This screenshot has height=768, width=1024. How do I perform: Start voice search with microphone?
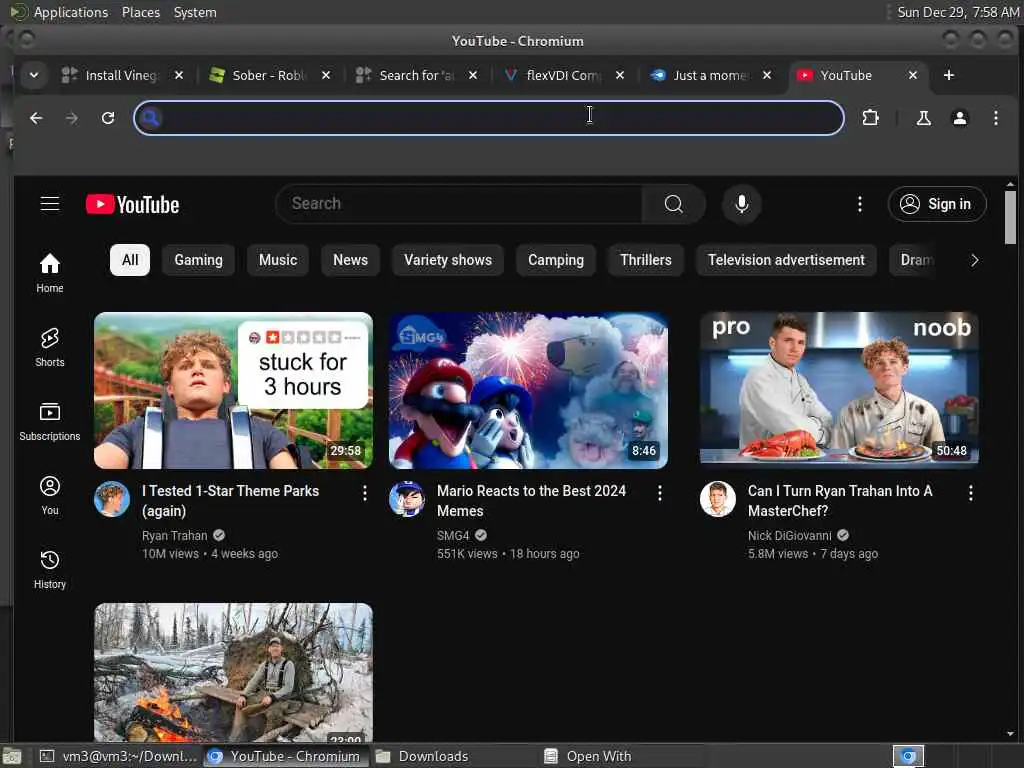pyautogui.click(x=741, y=204)
